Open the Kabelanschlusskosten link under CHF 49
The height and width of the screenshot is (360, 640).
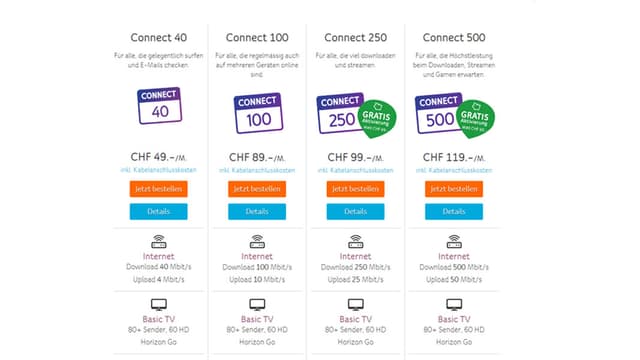pyautogui.click(x=158, y=170)
